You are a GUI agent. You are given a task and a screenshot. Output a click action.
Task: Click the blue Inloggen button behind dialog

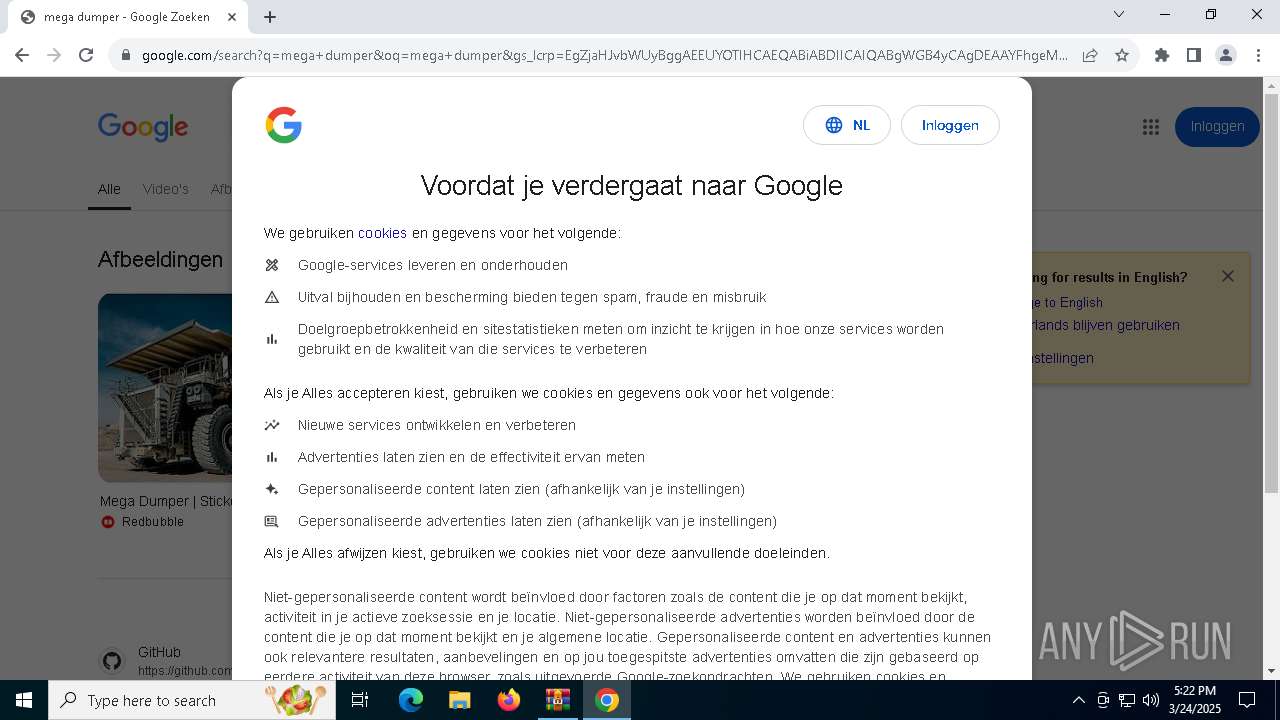point(1217,126)
